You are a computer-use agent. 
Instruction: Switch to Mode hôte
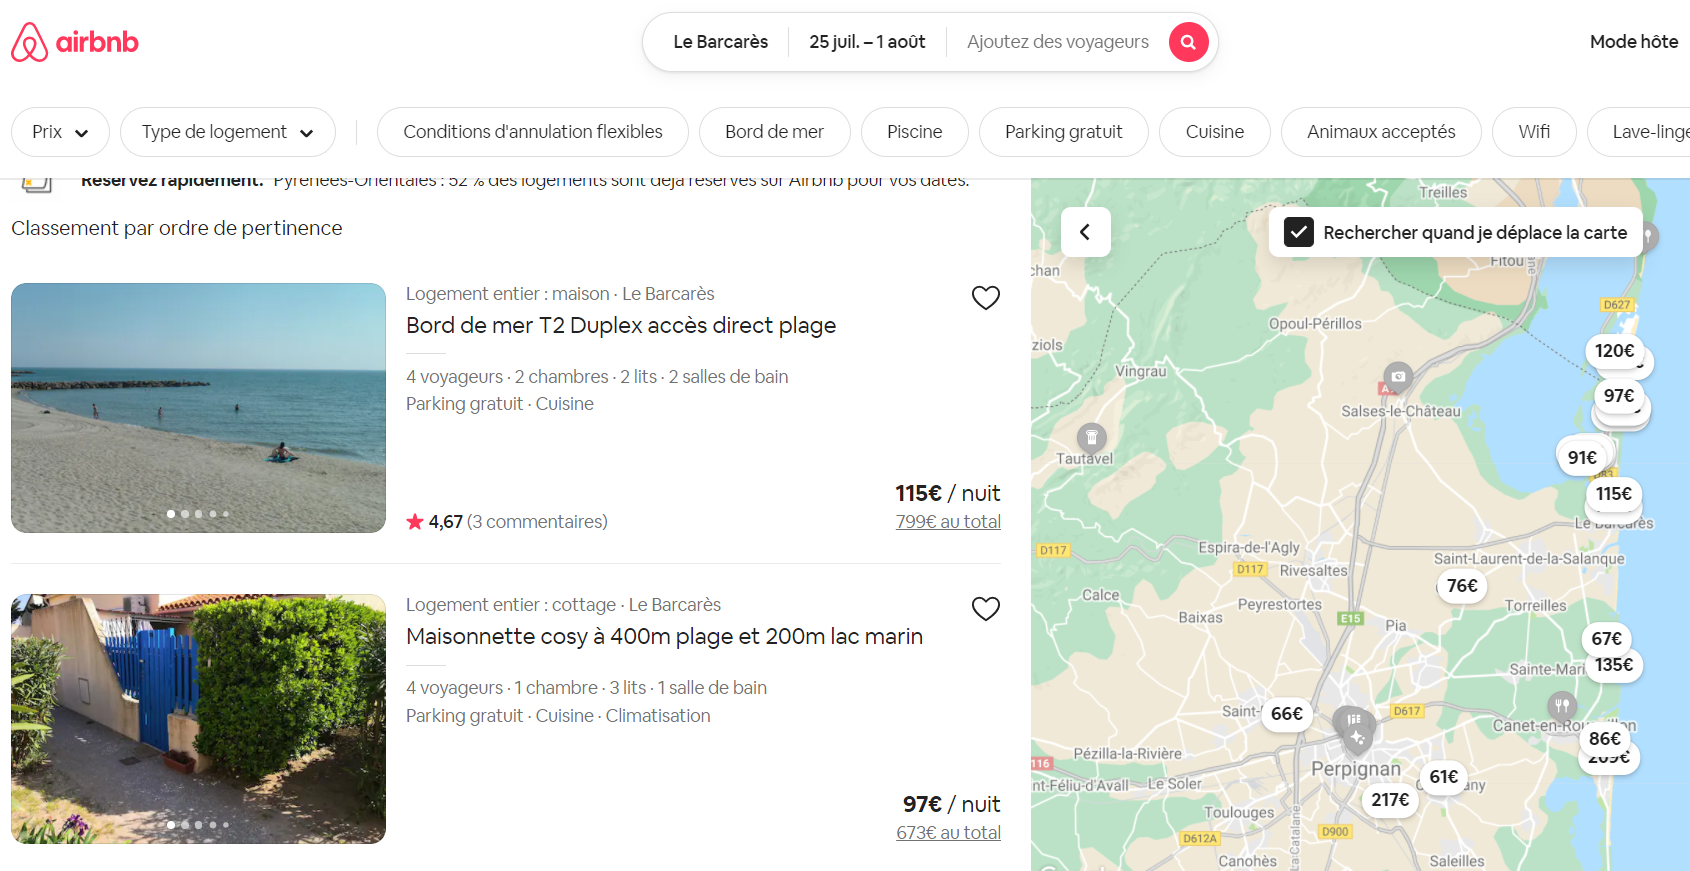pos(1634,42)
